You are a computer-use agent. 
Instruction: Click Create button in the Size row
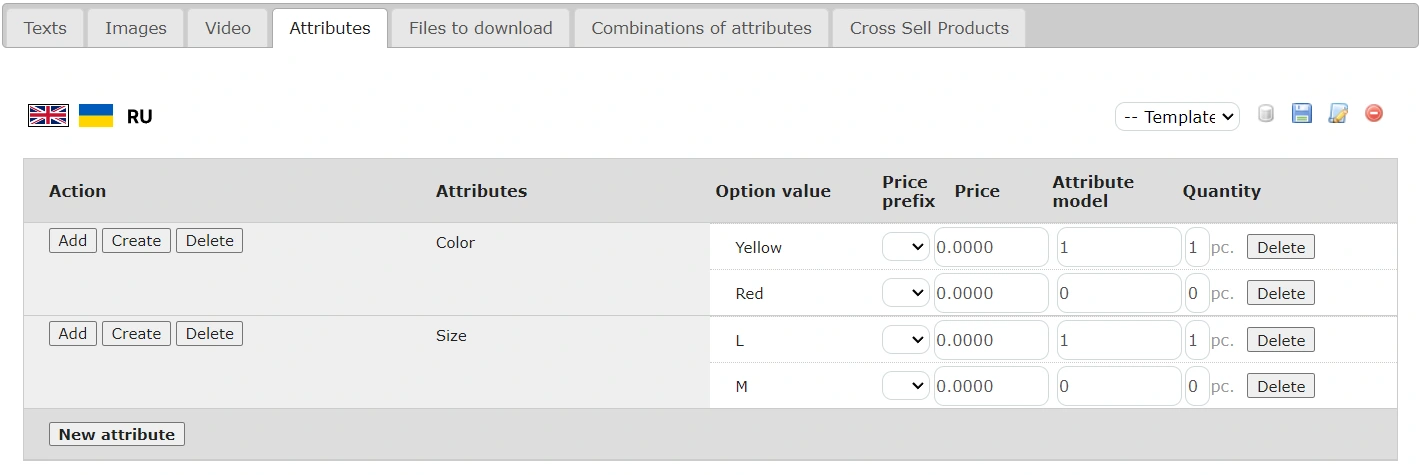click(136, 334)
